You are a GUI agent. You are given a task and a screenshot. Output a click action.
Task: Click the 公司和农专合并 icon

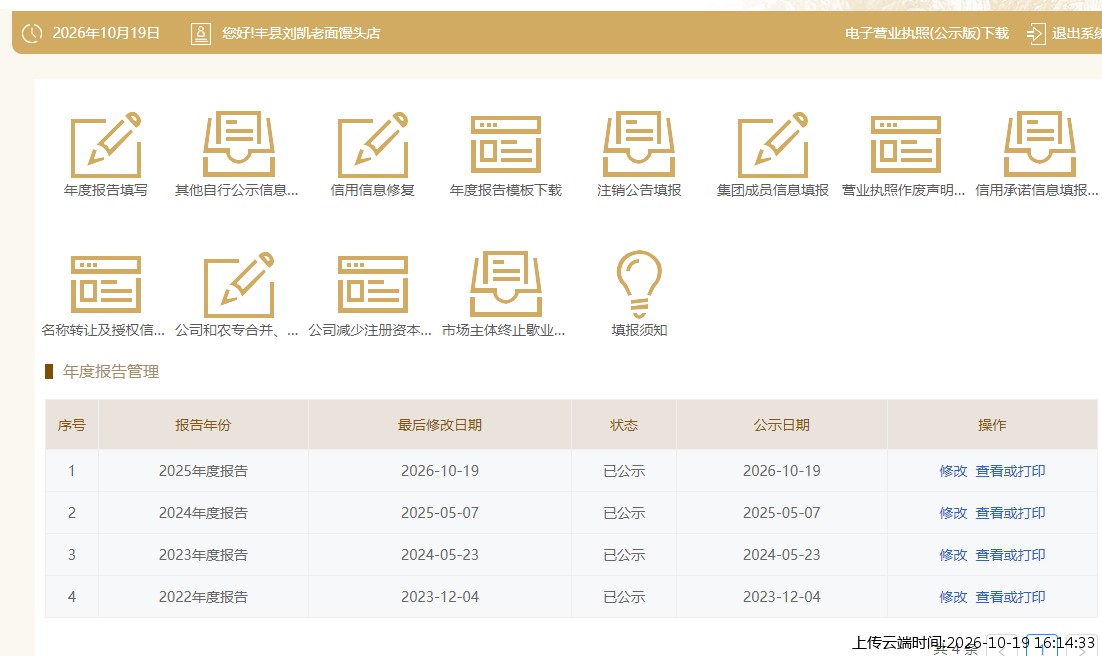click(x=239, y=285)
